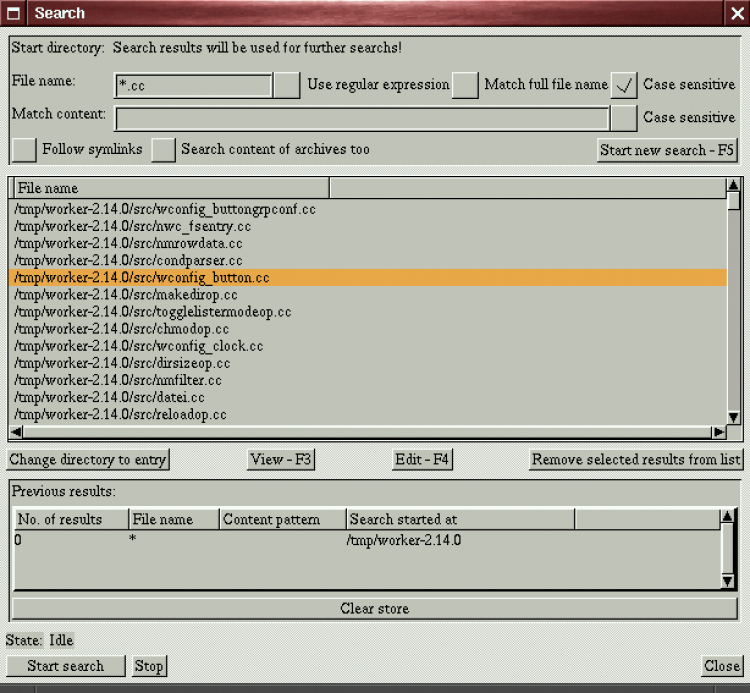750x693 pixels.
Task: Click the Clear store button
Action: [x=375, y=609]
